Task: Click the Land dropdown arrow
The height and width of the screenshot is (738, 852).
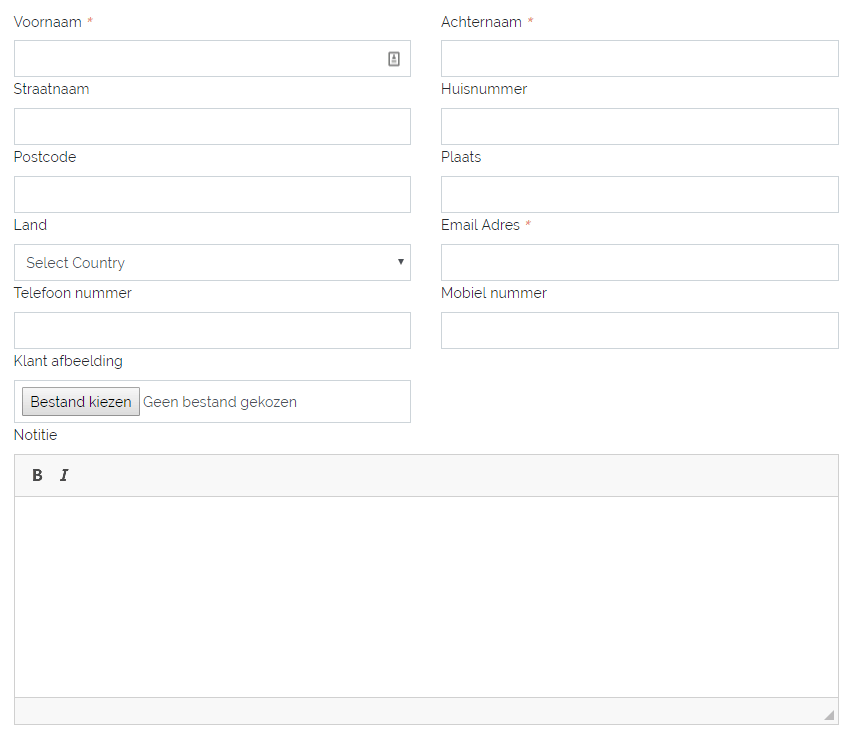Action: click(x=400, y=262)
